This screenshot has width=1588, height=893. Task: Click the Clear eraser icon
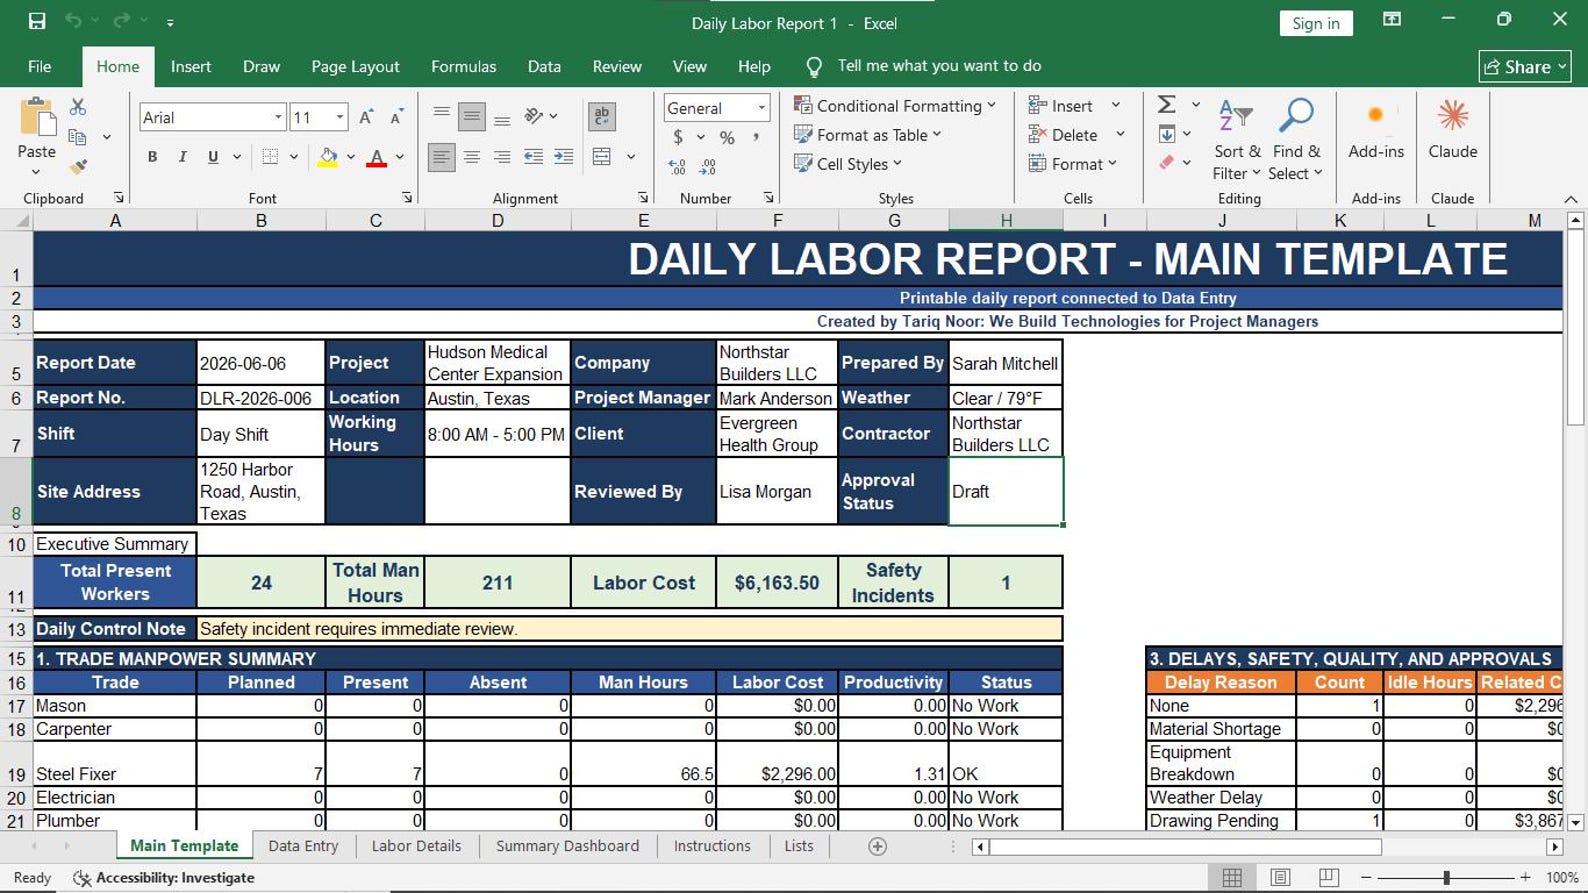[x=1166, y=163]
